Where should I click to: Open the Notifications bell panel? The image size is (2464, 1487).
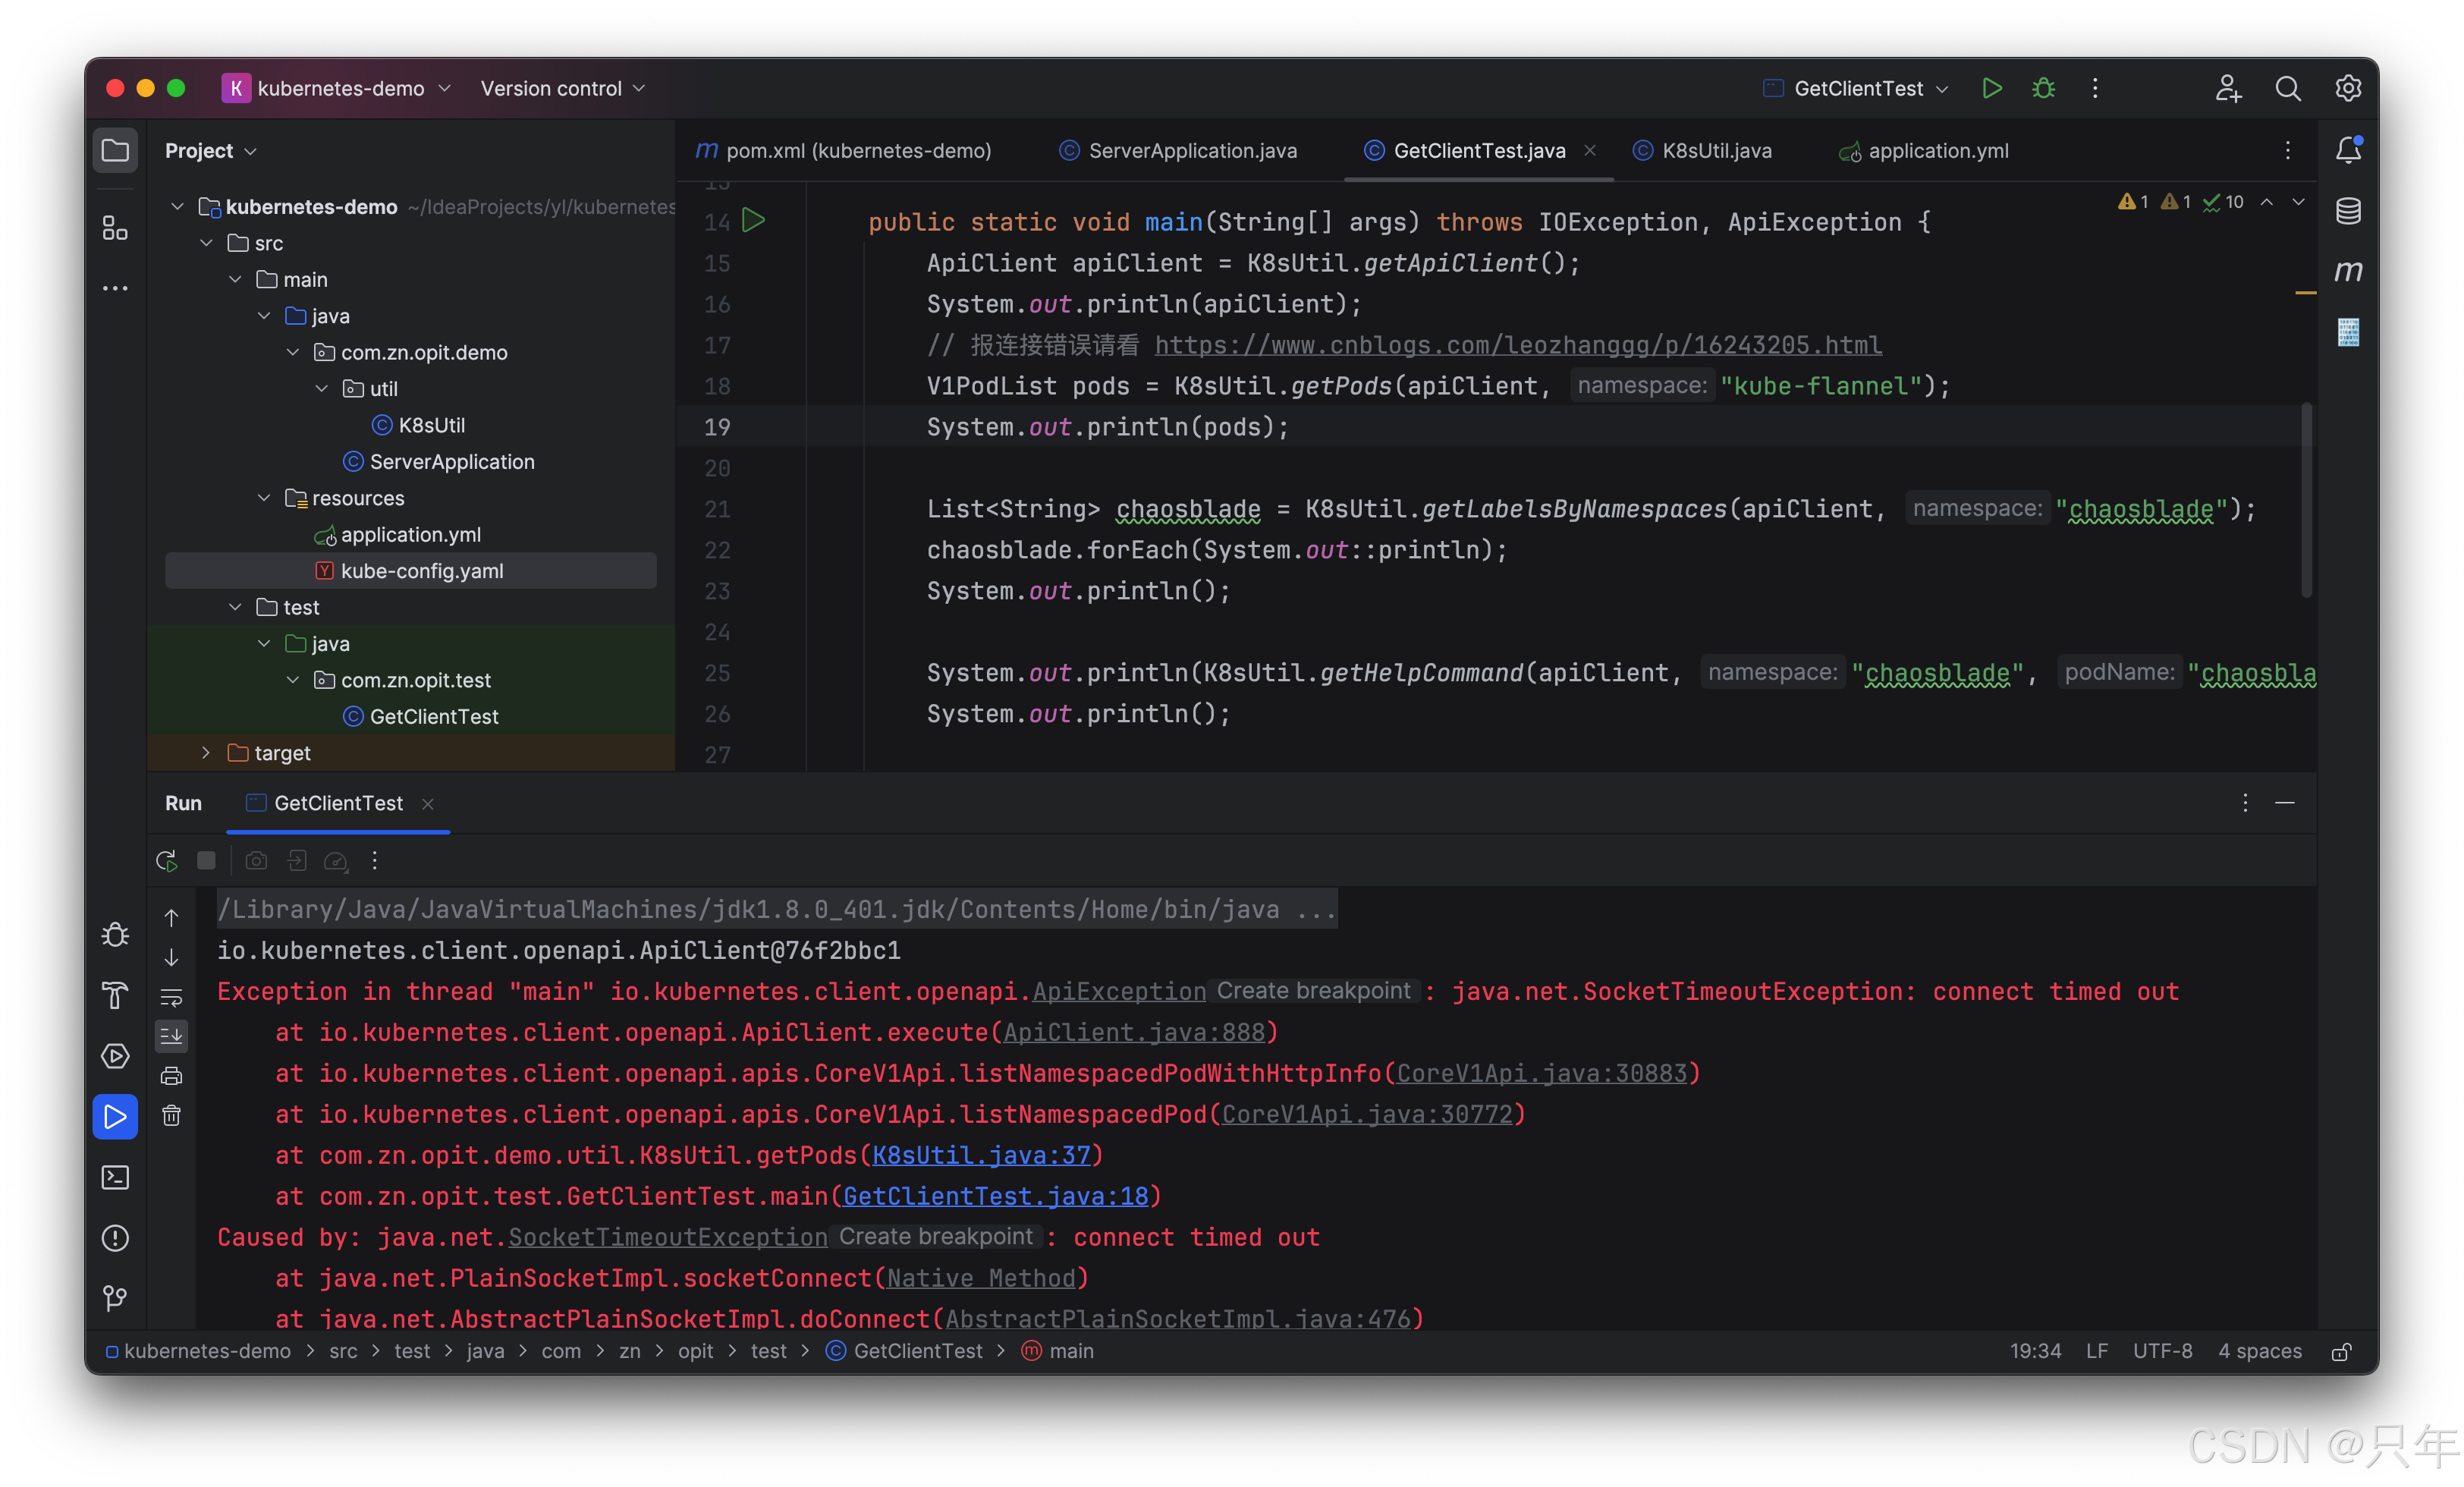(2347, 150)
